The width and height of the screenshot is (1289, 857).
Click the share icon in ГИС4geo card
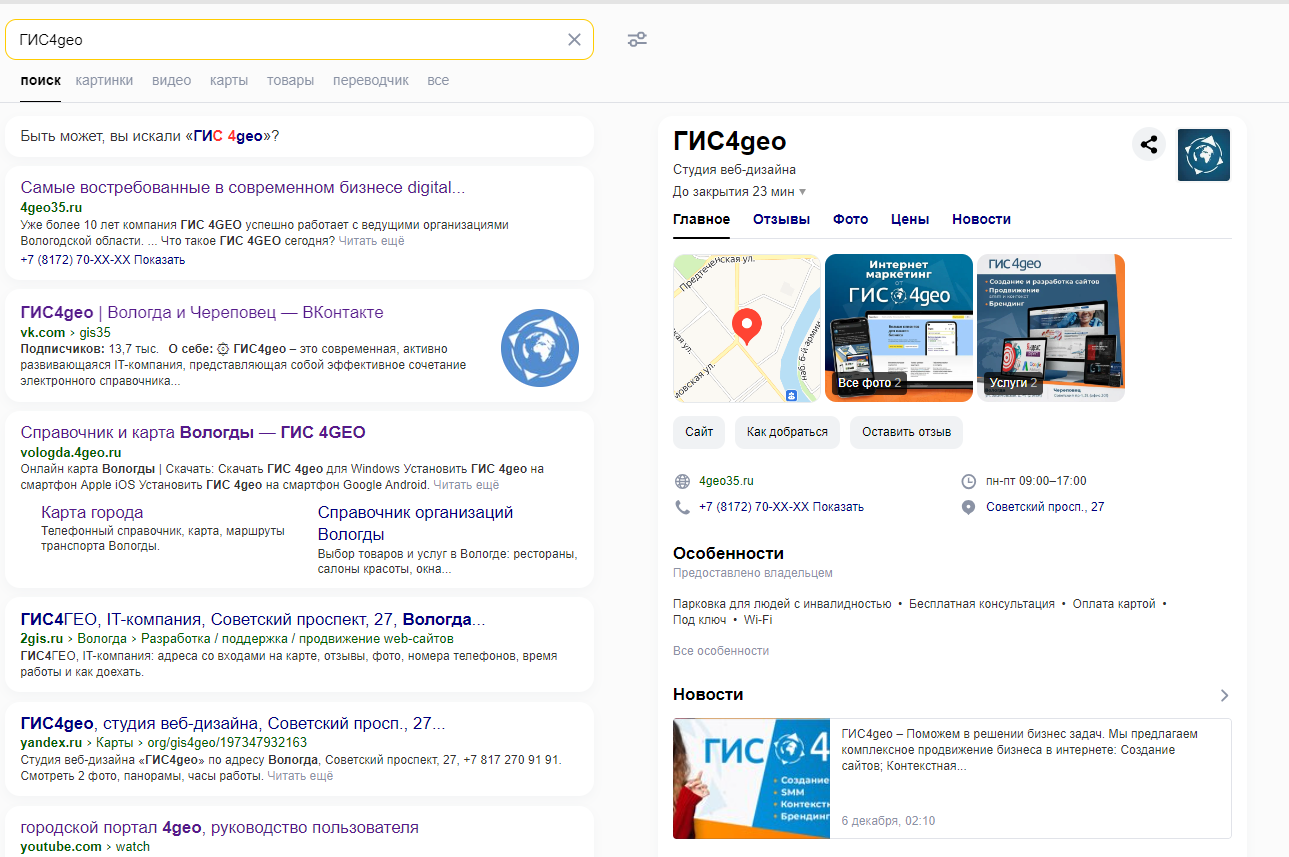[1149, 144]
